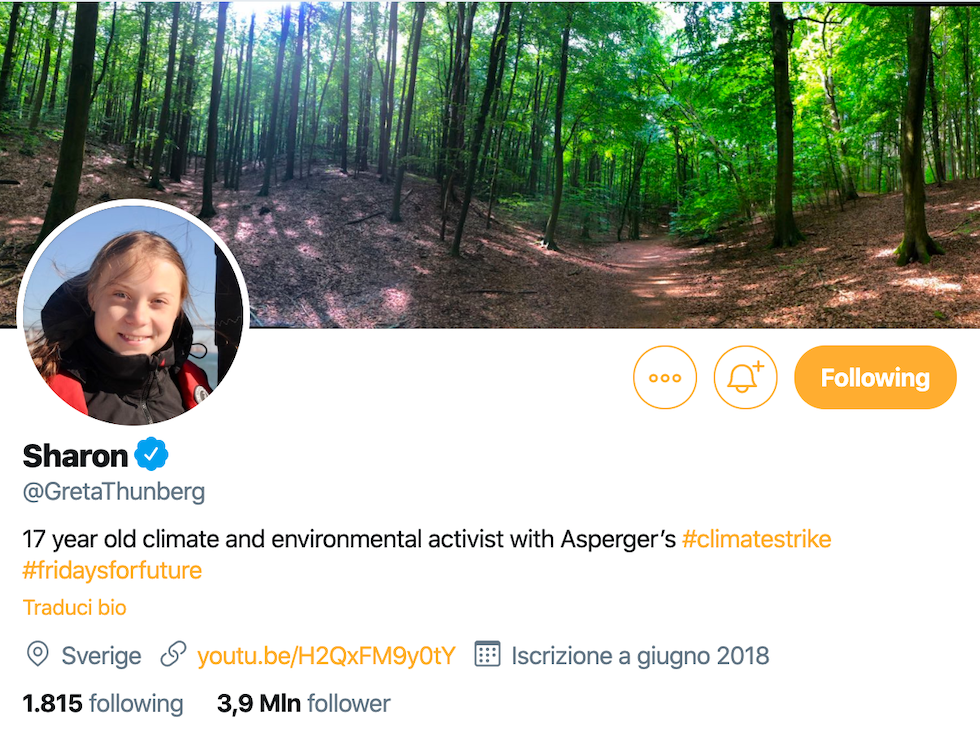Click the @GretaThunberg handle
Image resolution: width=980 pixels, height=730 pixels.
pyautogui.click(x=113, y=491)
